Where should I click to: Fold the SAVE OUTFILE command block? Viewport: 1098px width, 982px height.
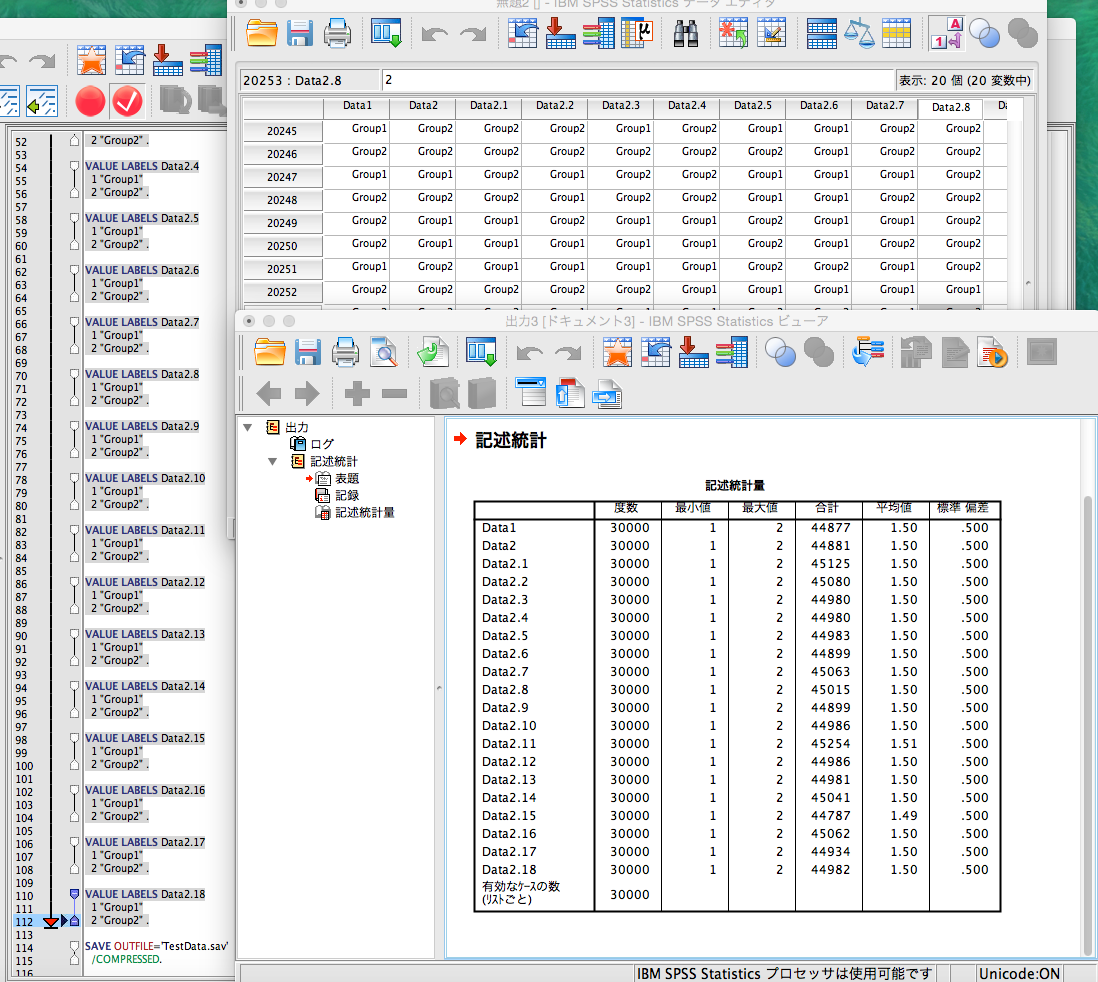[74, 946]
